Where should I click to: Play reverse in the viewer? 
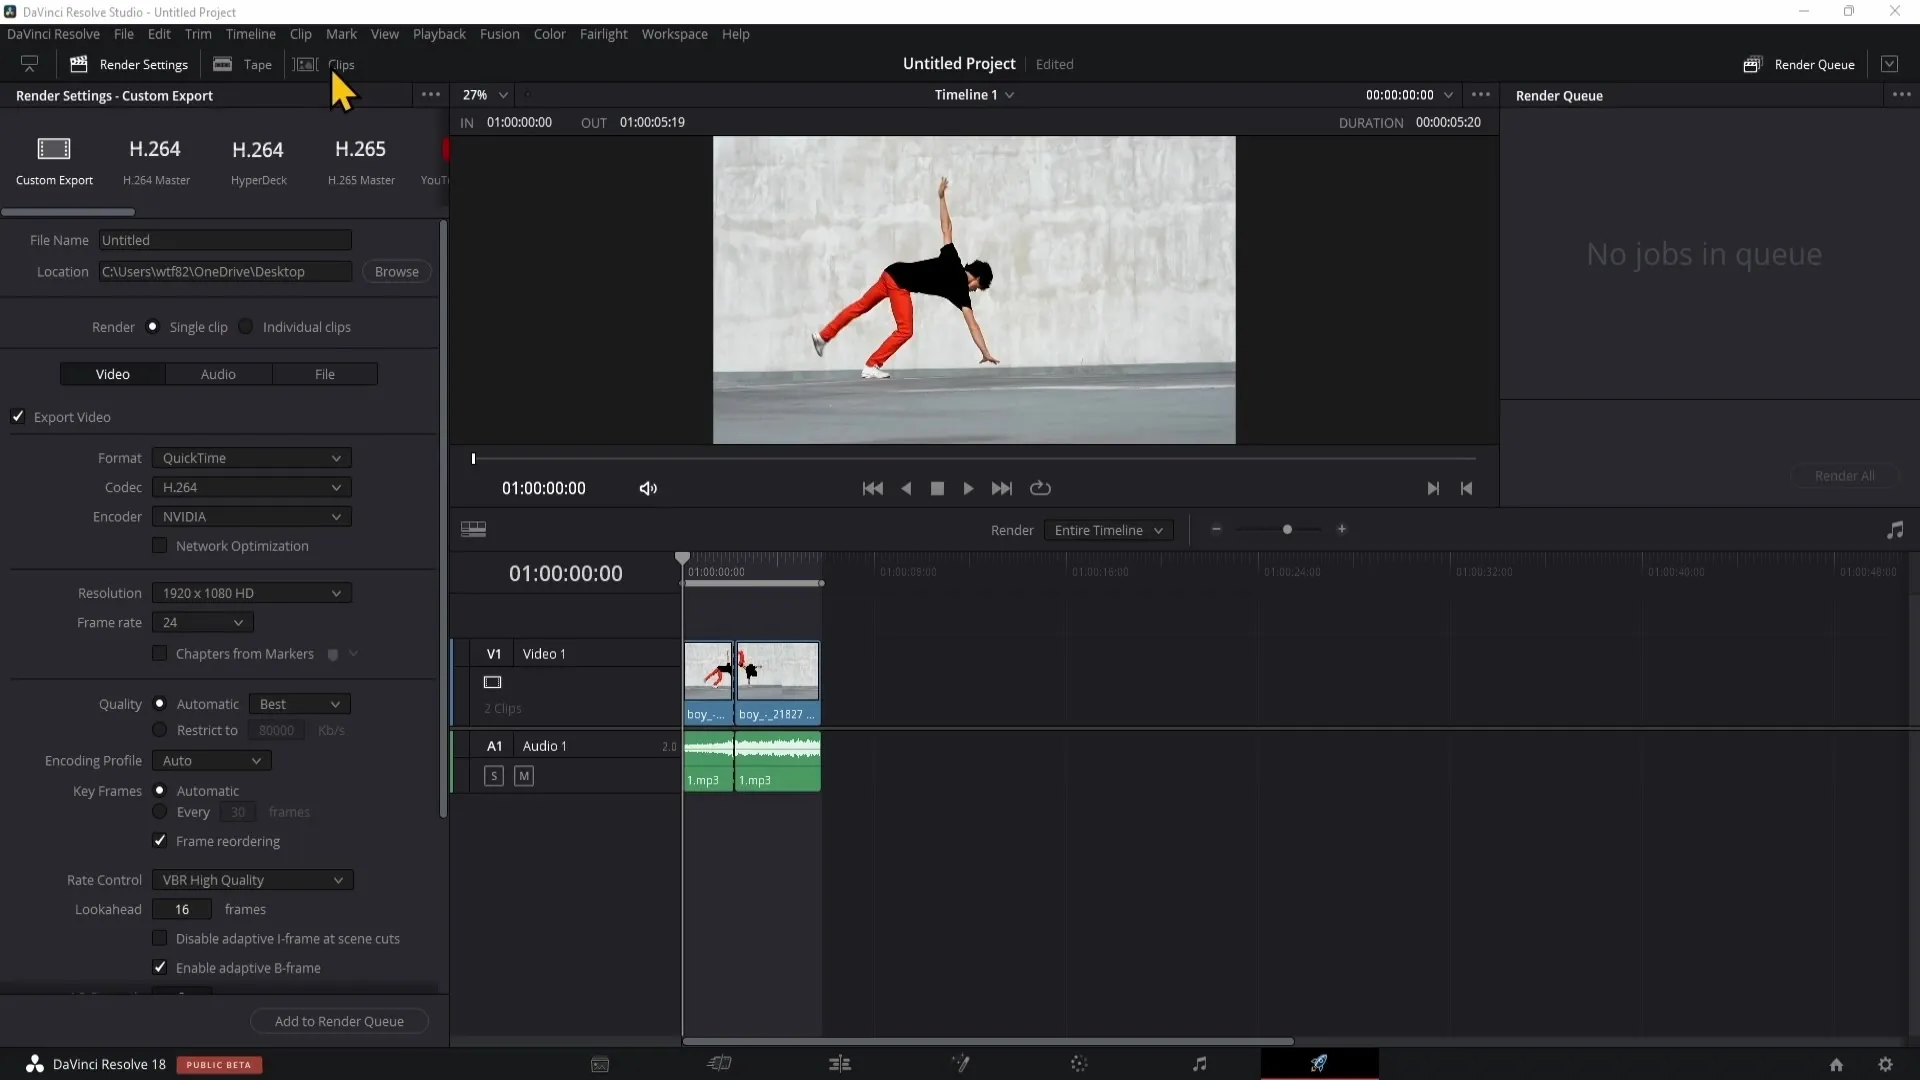(906, 488)
